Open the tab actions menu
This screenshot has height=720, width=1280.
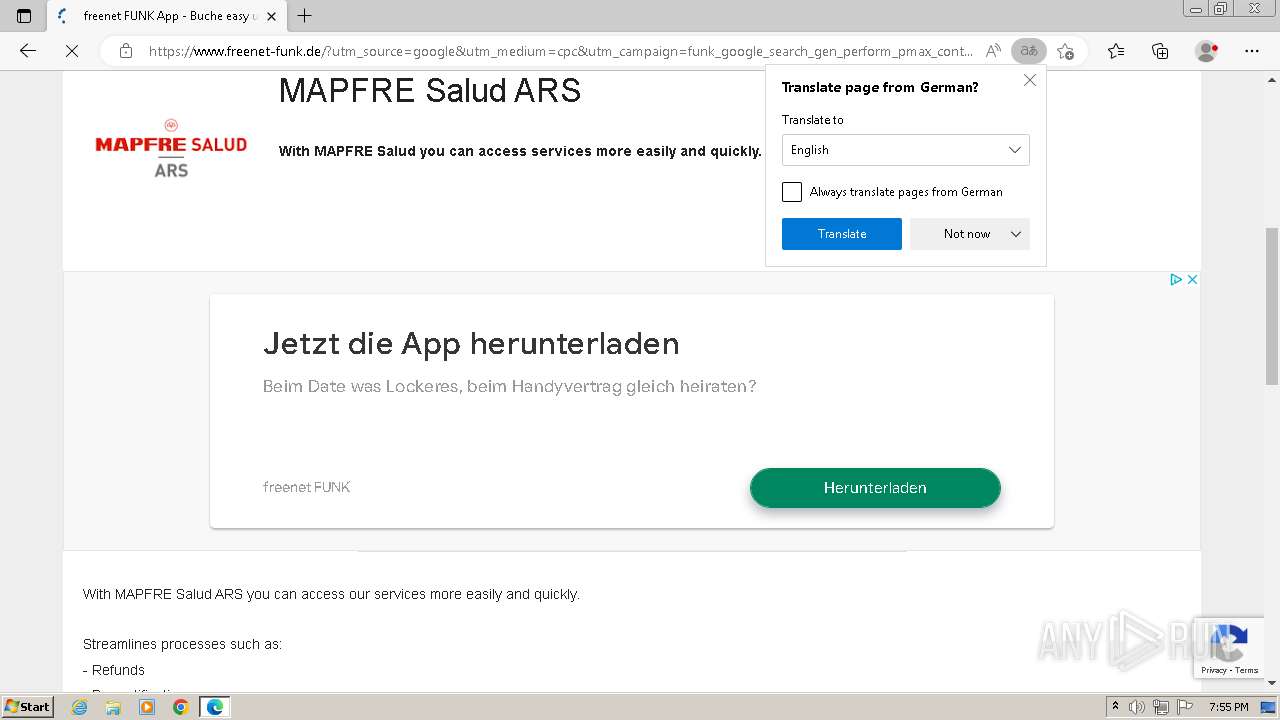[x=24, y=16]
